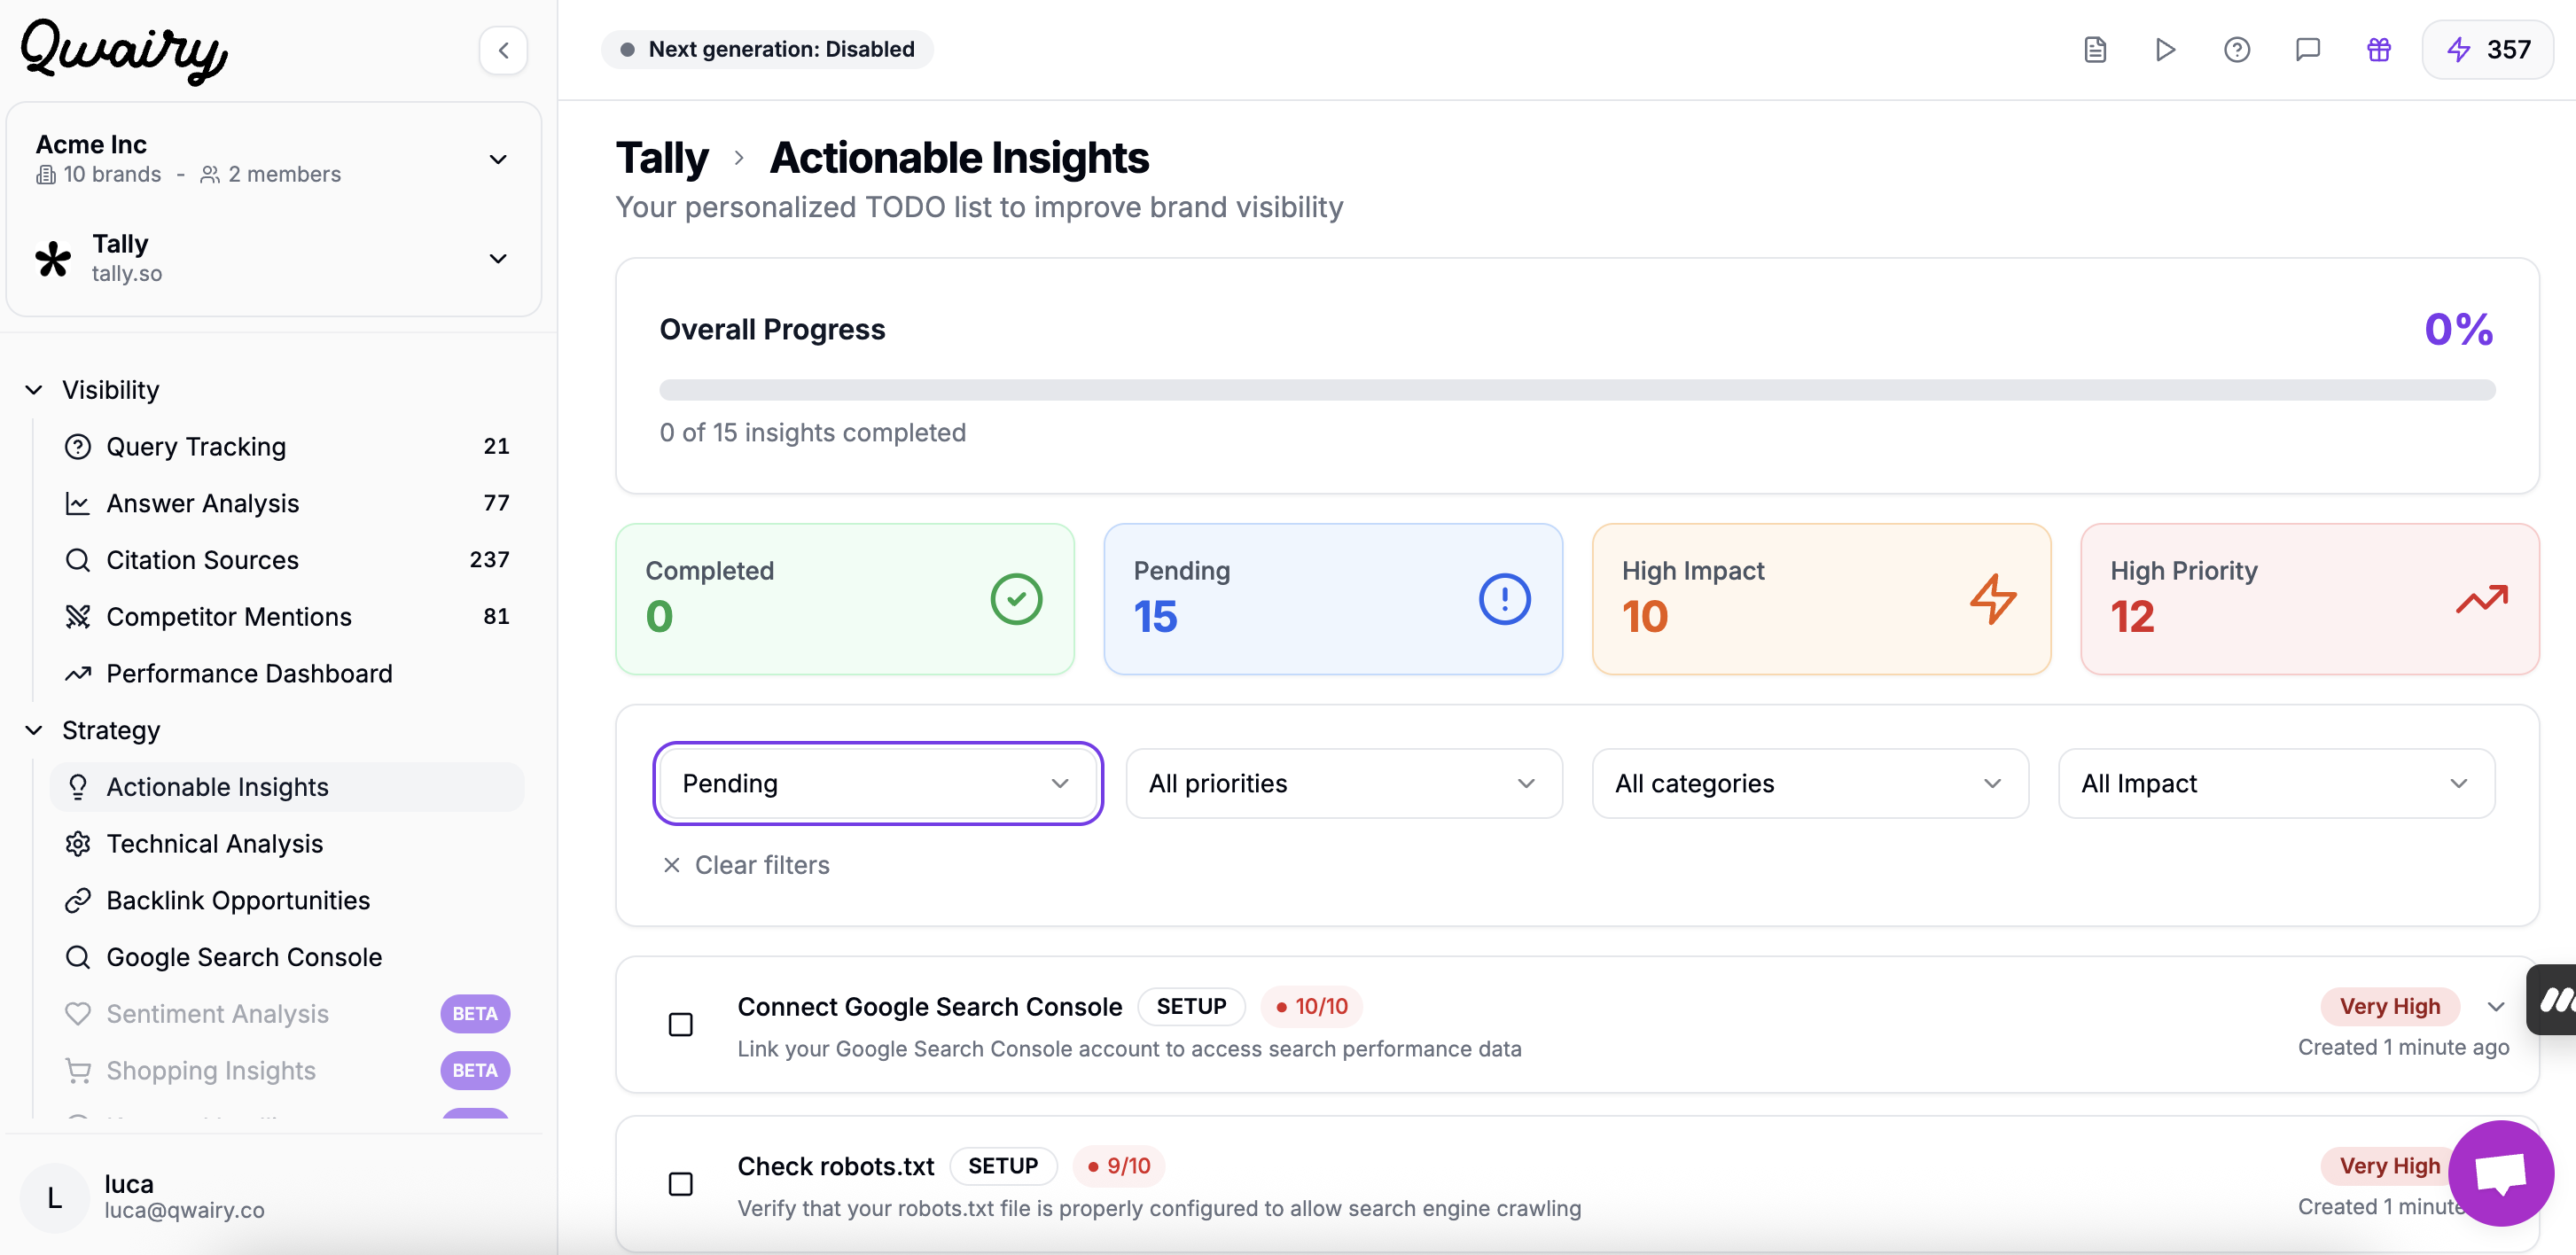
Task: Click the green check icon in Completed card
Action: tap(1016, 599)
